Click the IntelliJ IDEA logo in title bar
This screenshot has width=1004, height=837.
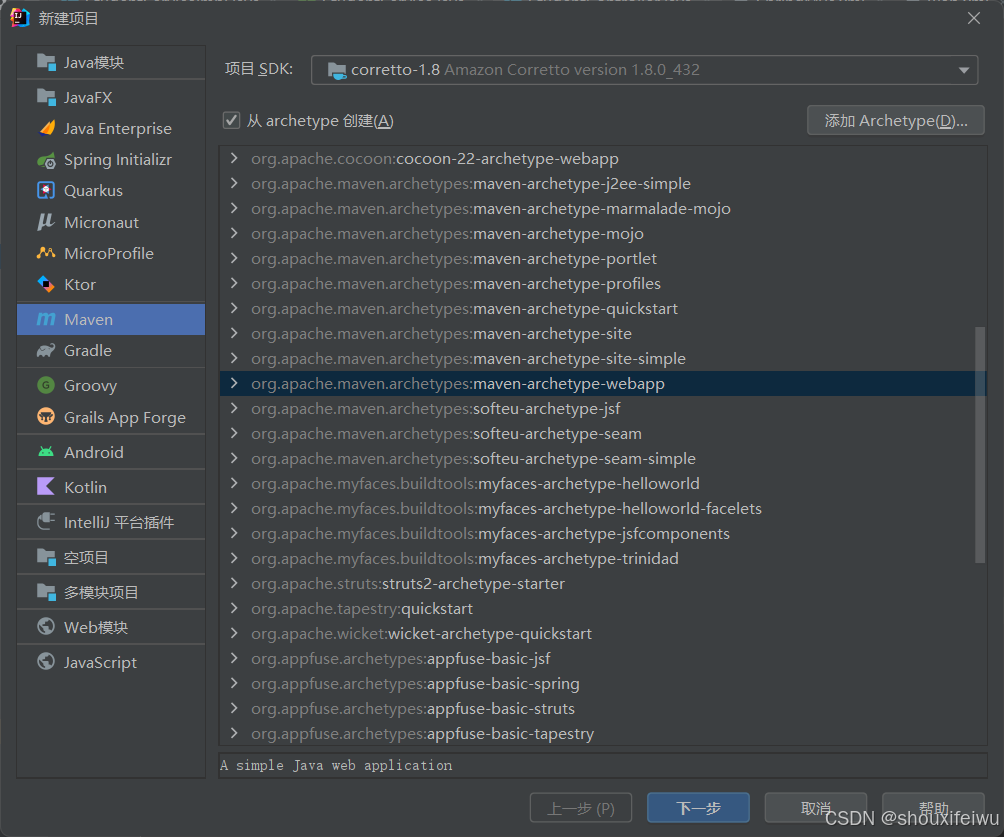point(20,18)
